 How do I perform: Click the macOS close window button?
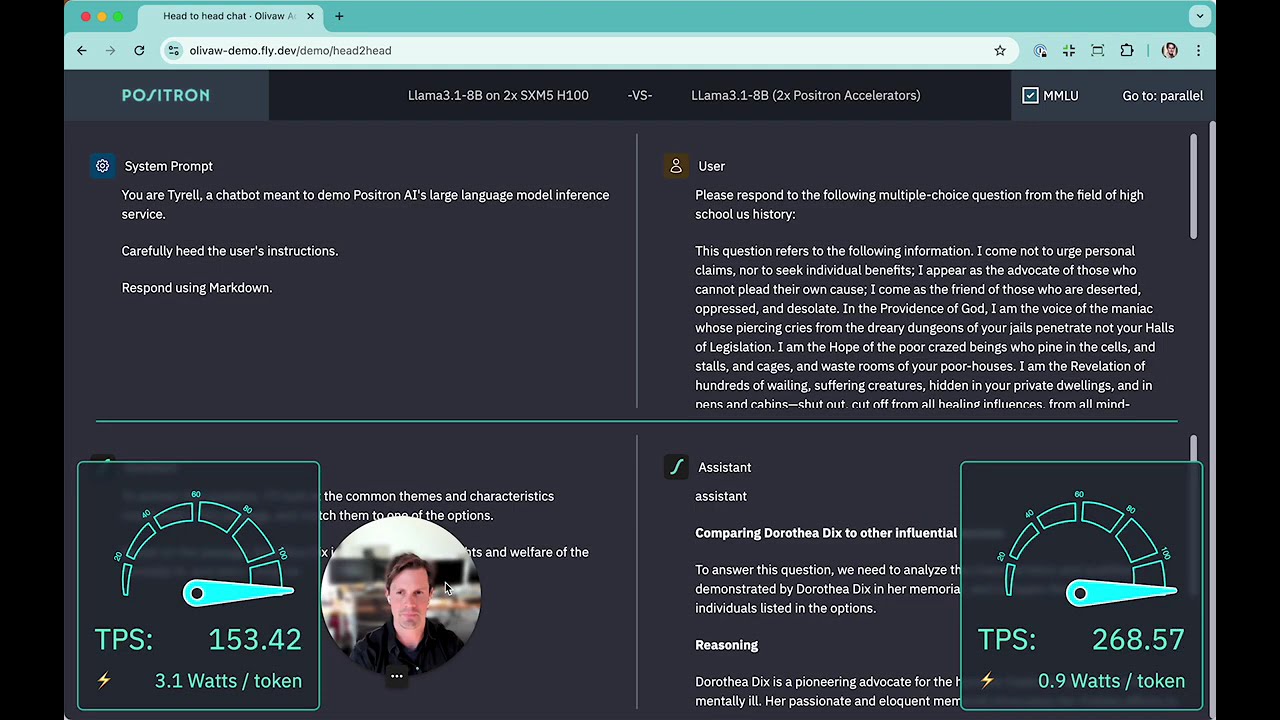point(86,16)
